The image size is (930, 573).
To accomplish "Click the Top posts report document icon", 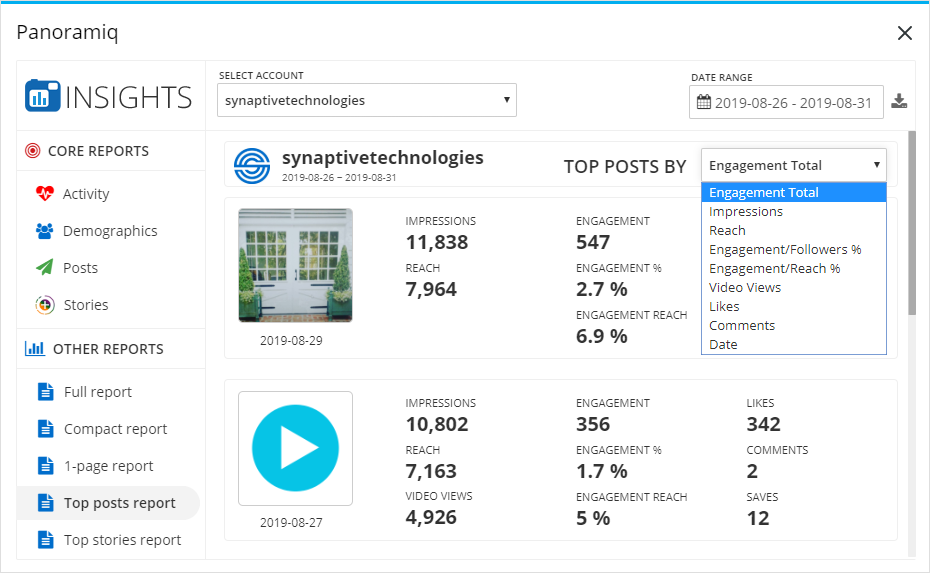I will click(46, 503).
